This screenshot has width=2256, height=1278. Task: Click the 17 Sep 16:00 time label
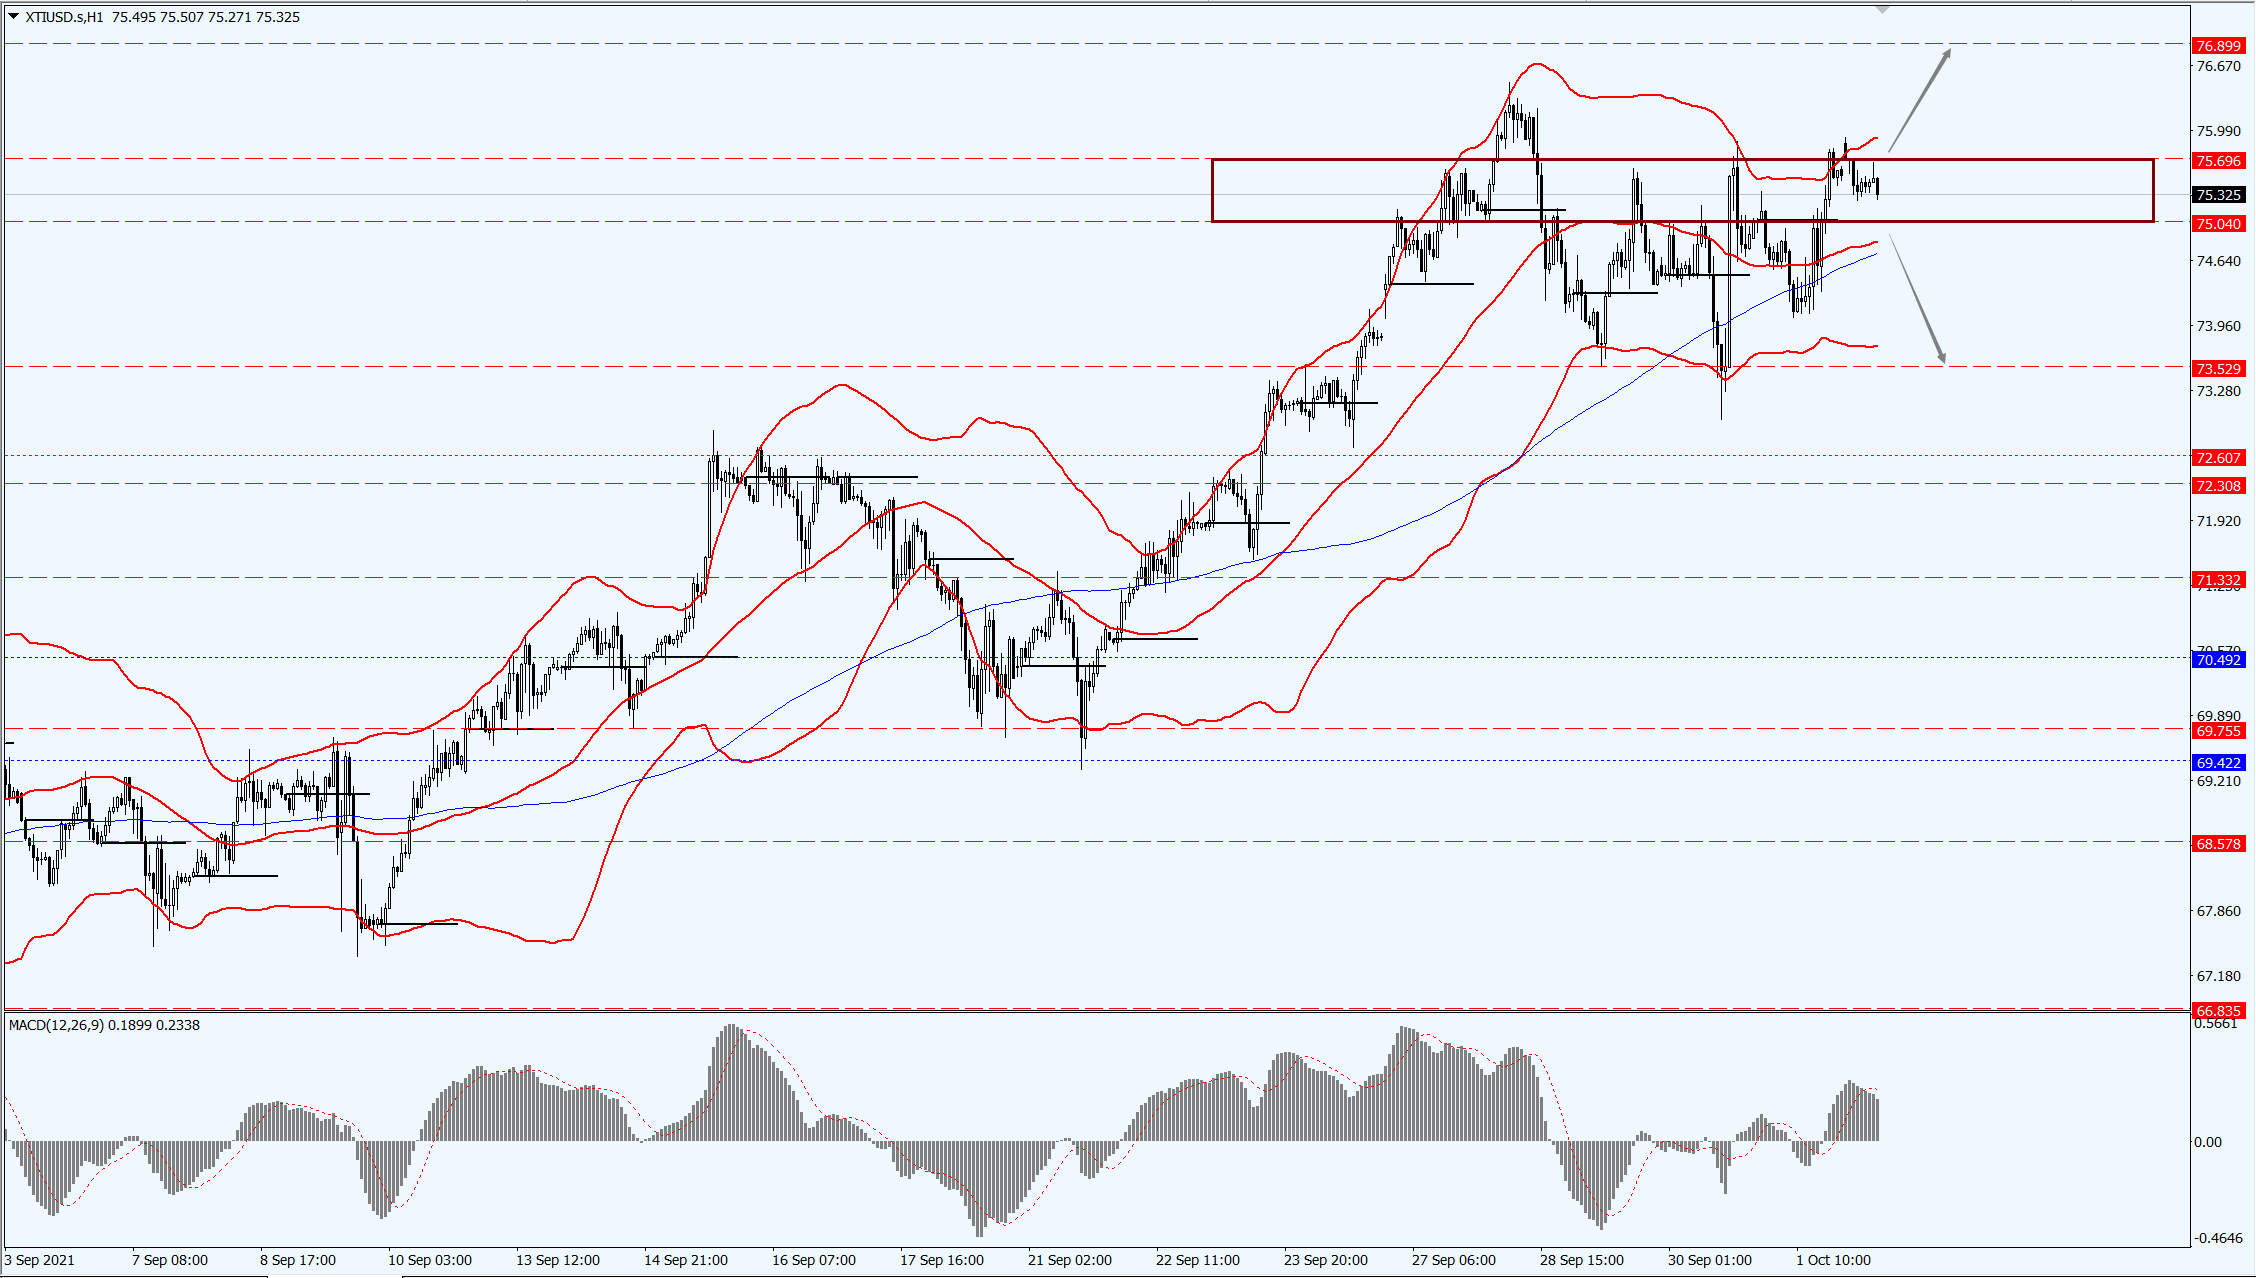[x=942, y=1260]
